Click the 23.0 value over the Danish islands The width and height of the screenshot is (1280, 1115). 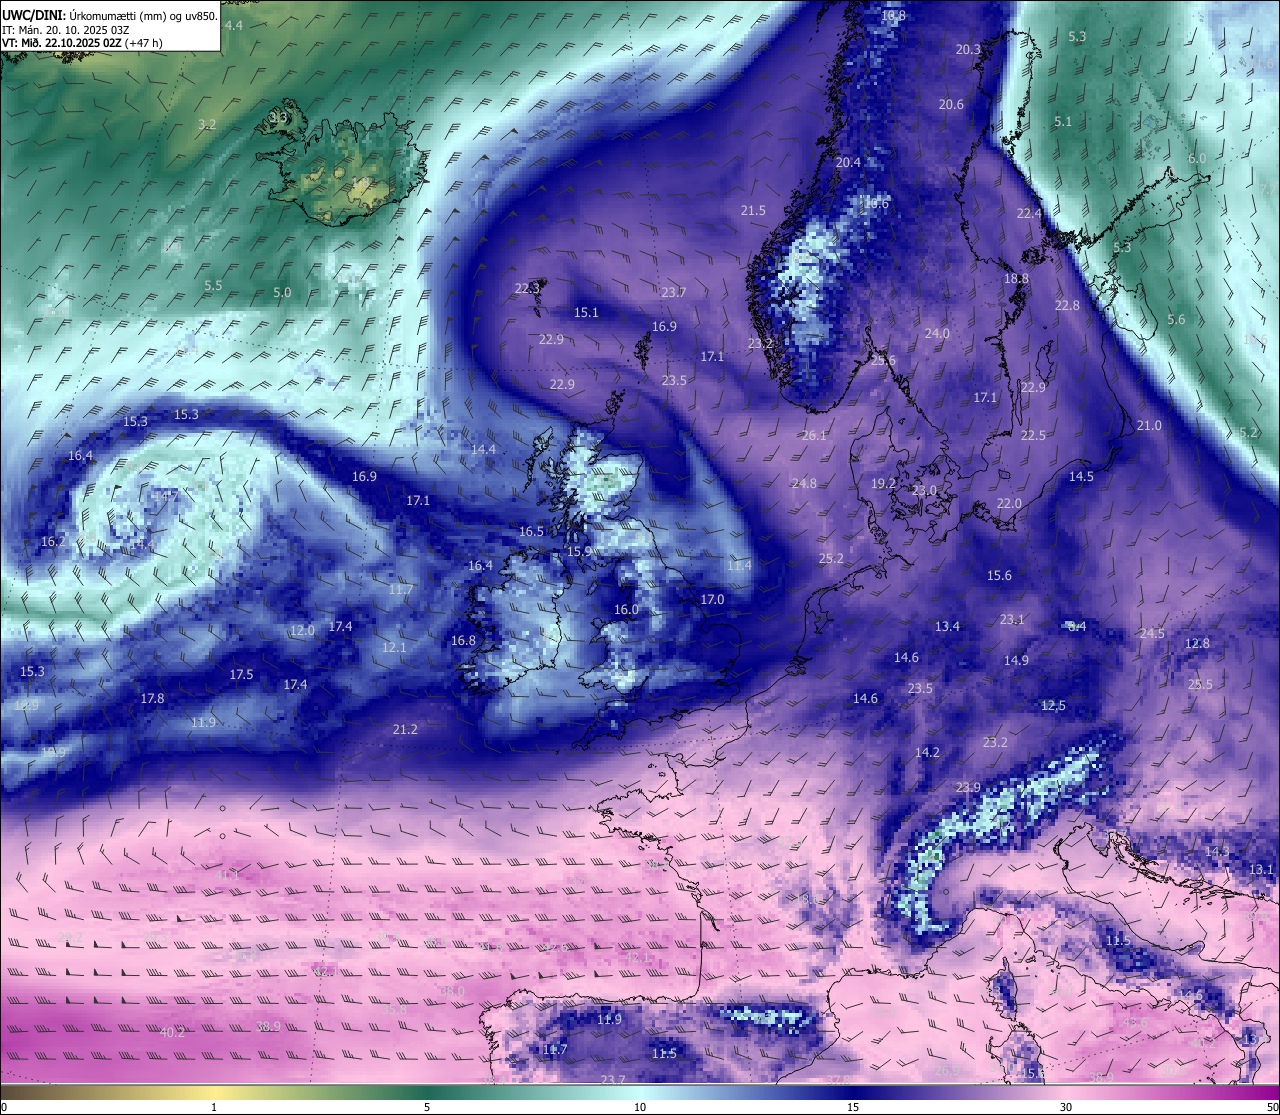click(924, 490)
